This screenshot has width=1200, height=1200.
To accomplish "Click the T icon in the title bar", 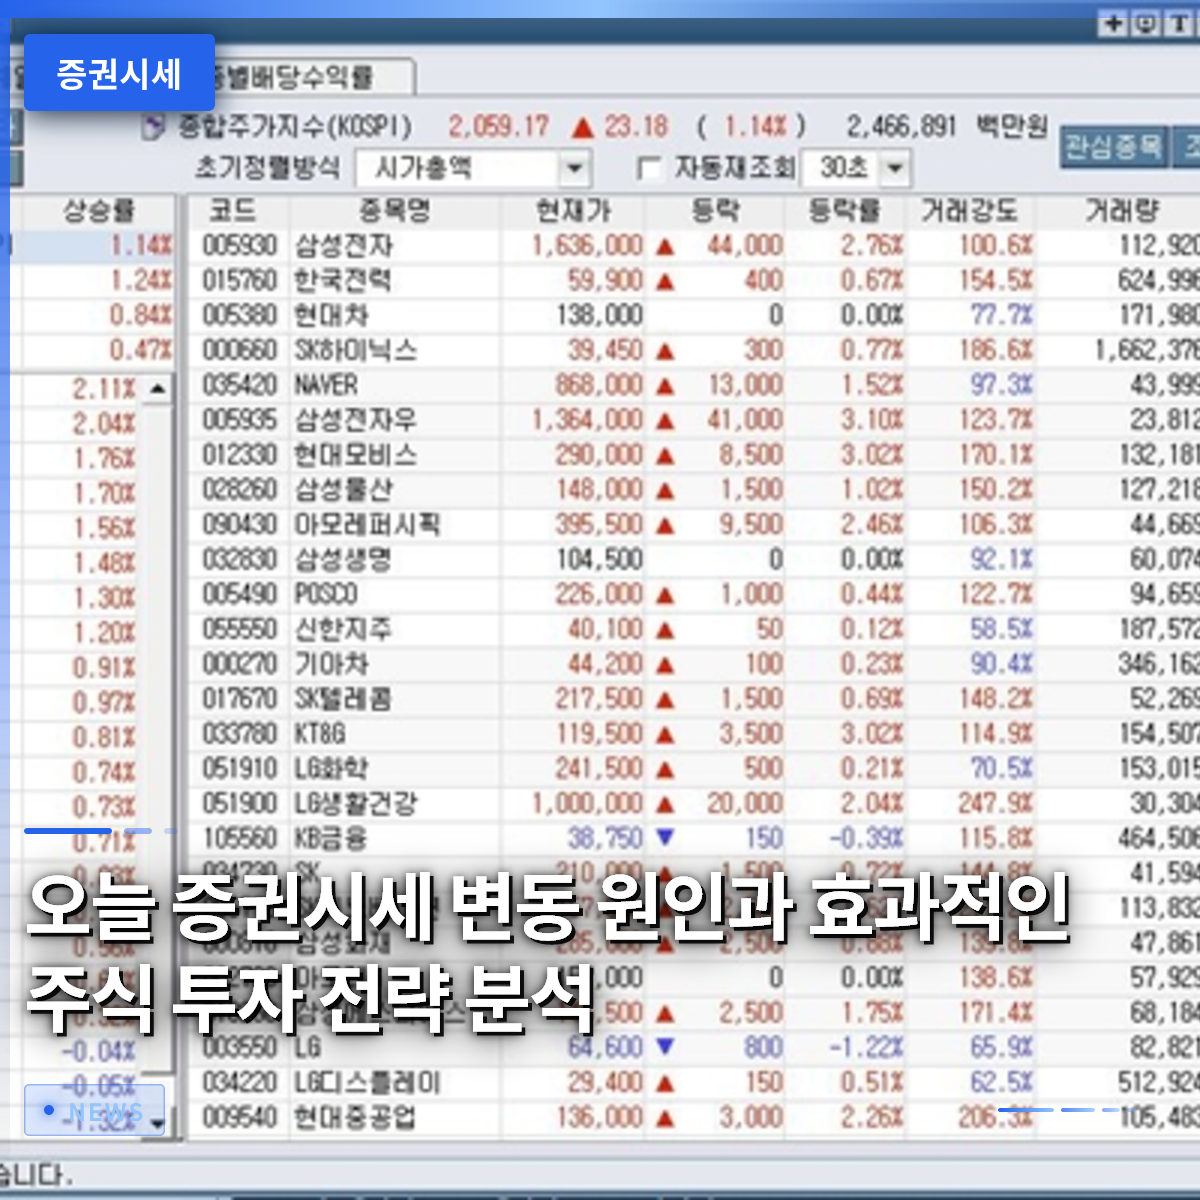I will click(x=1179, y=24).
